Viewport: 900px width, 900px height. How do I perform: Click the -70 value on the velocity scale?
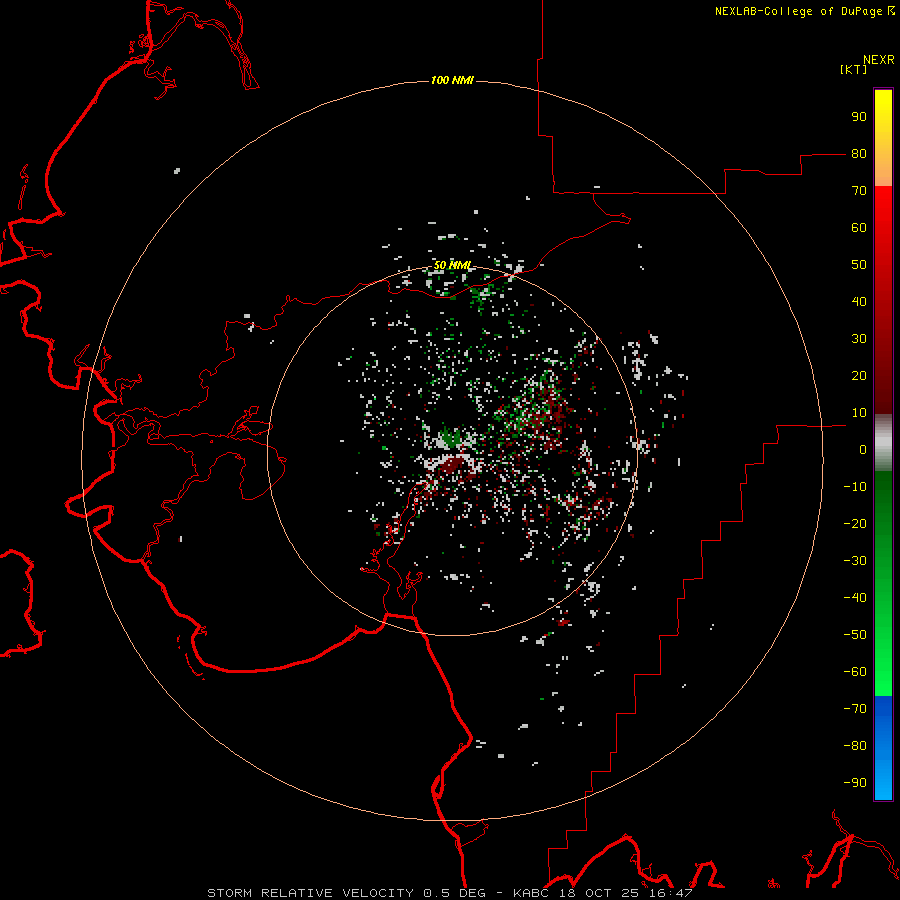pos(855,709)
